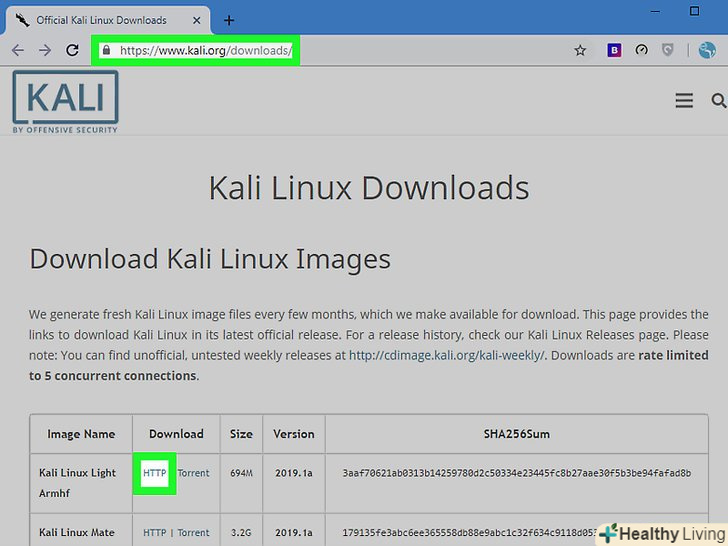Go back to the previous page
728x546 pixels.
coord(18,50)
